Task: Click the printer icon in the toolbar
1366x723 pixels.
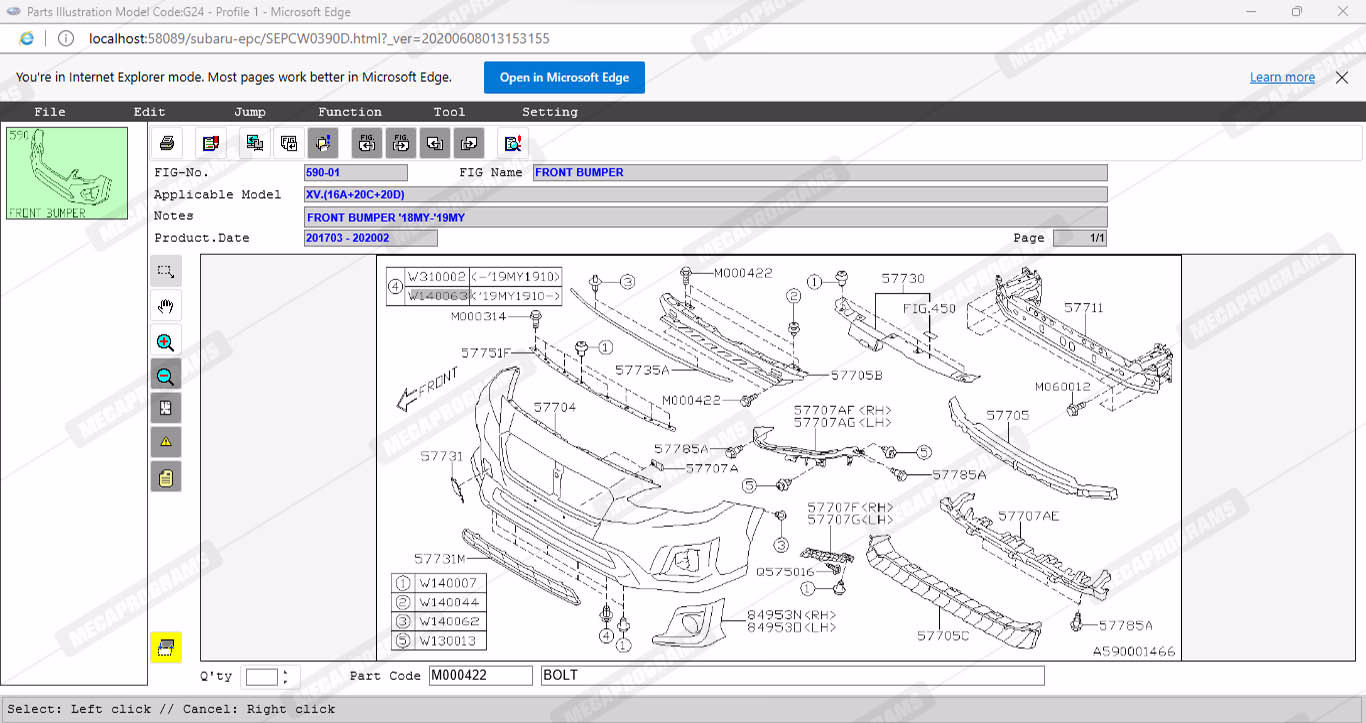Action: tap(167, 143)
